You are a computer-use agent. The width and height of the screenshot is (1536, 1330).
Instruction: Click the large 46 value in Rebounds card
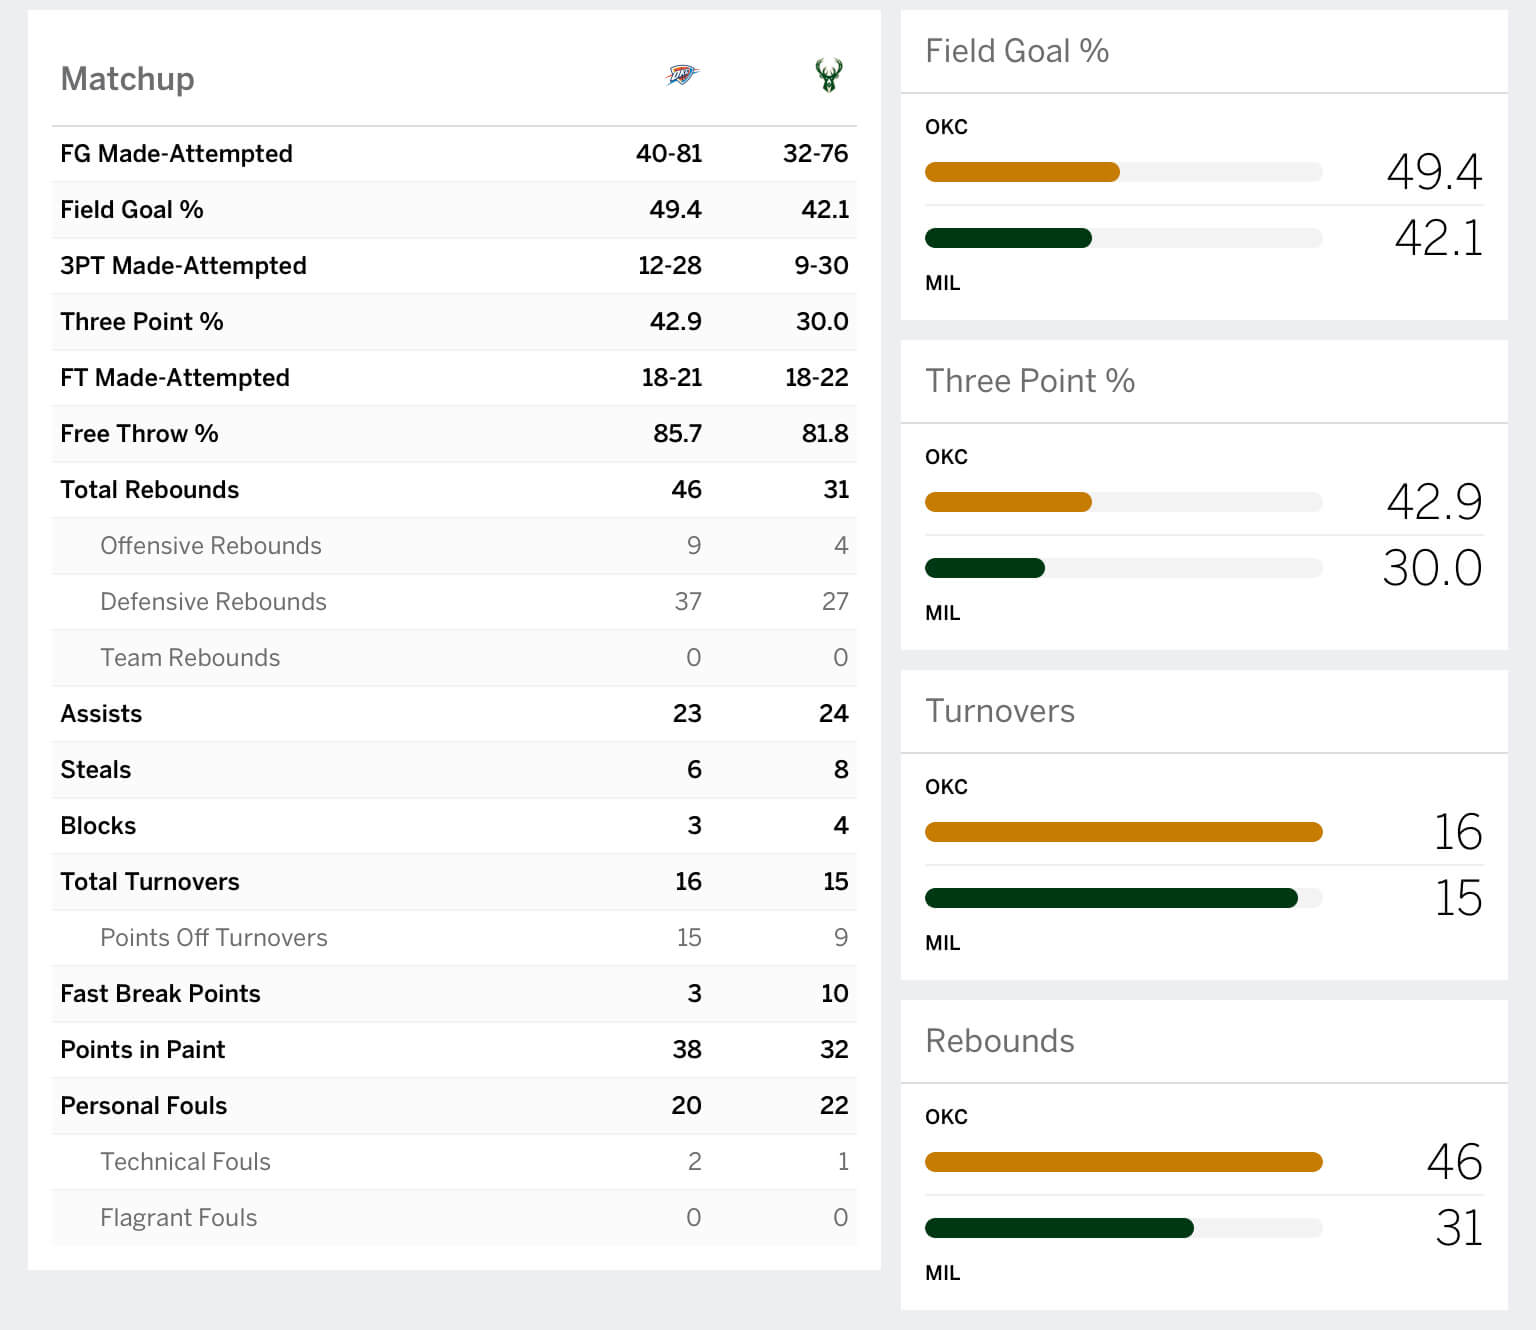tap(1454, 1162)
